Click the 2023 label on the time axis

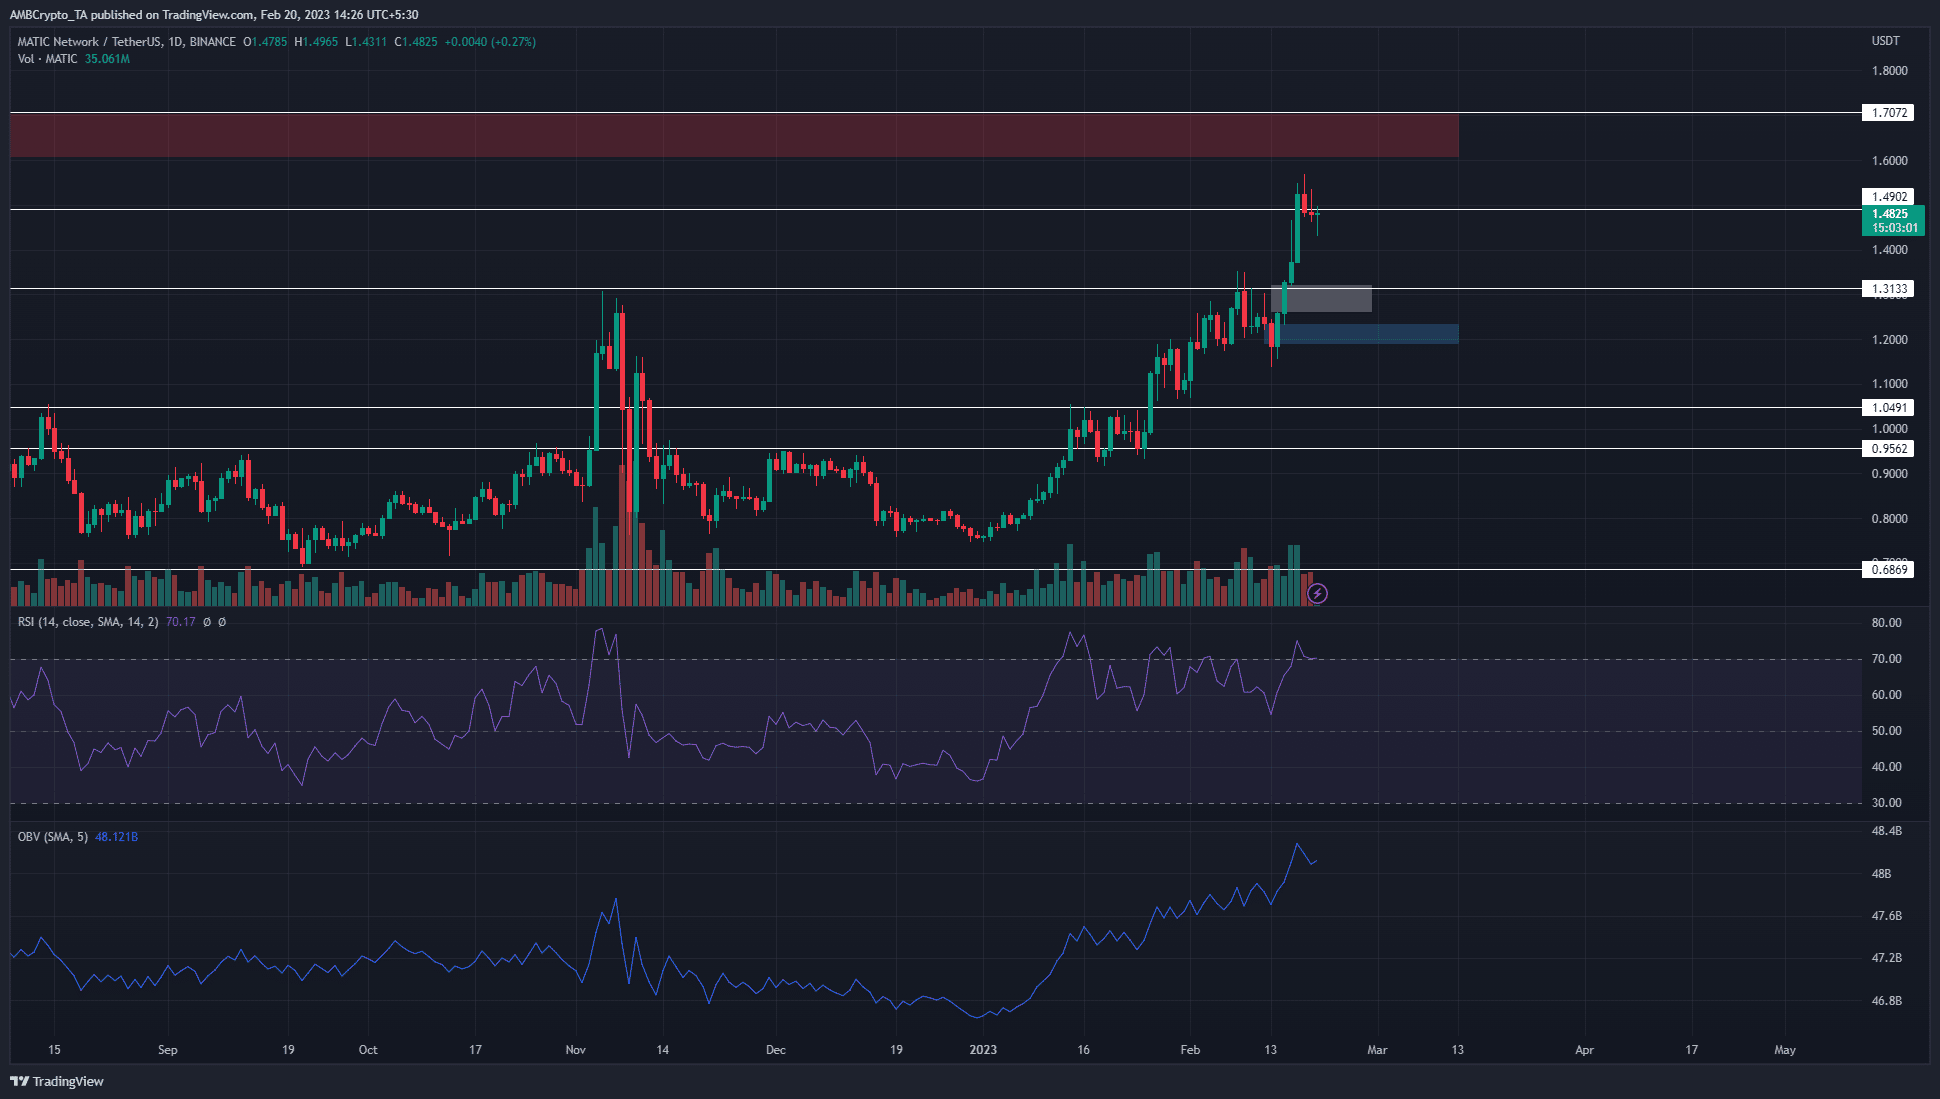983,1050
